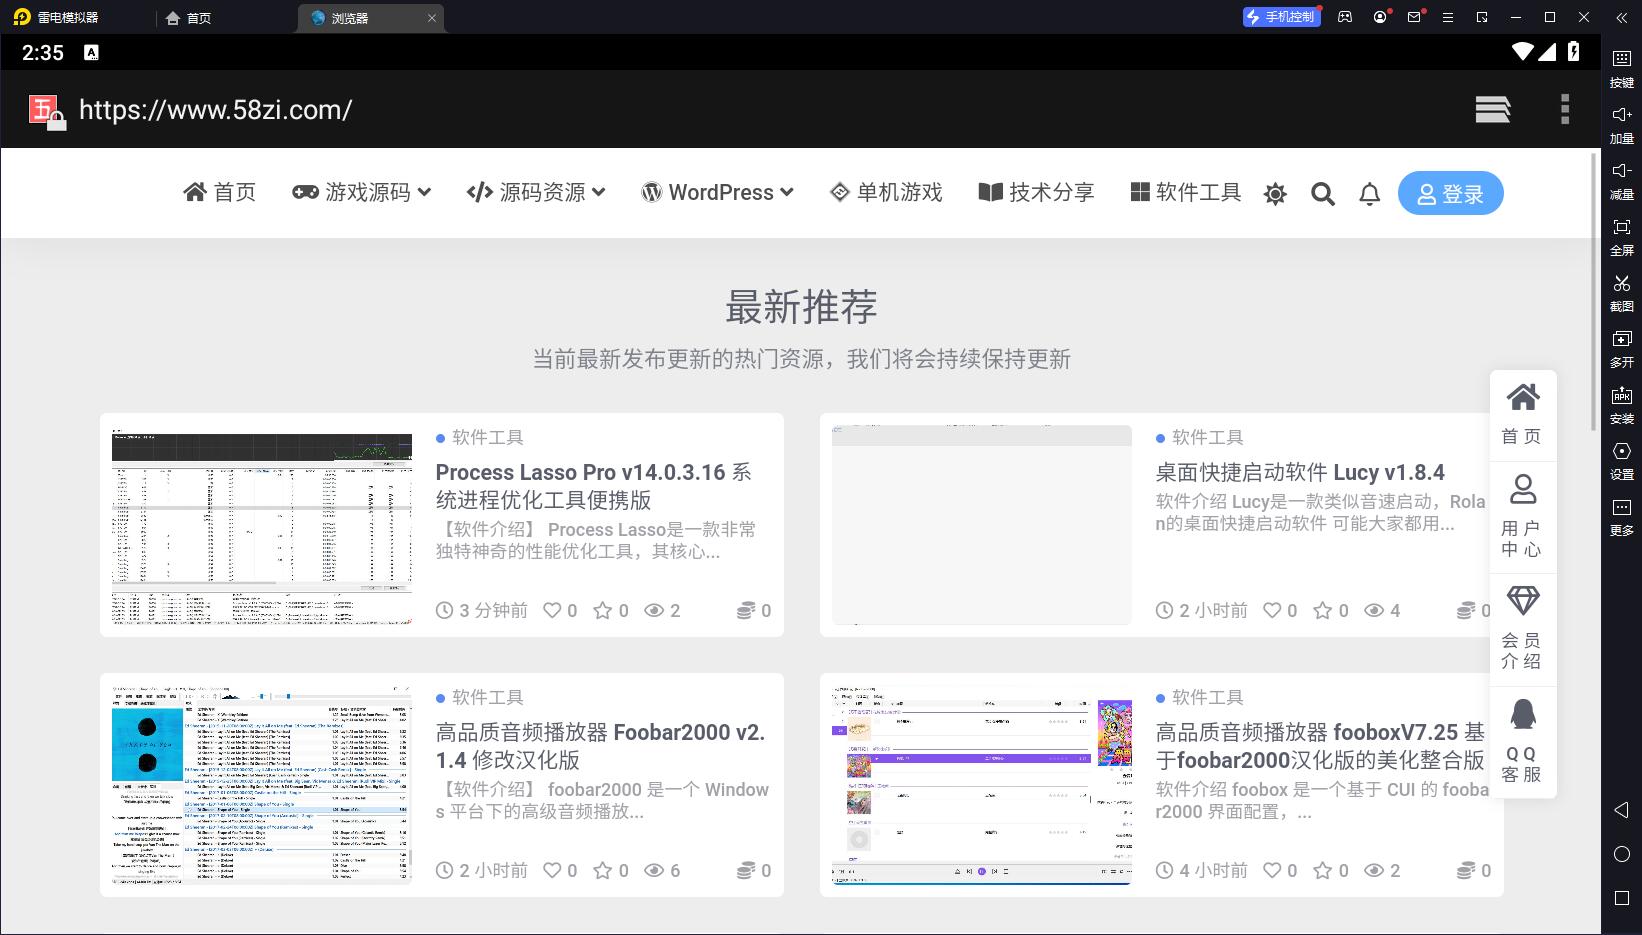Click coins icon on Process Lasso card
This screenshot has width=1642, height=935.
[746, 610]
